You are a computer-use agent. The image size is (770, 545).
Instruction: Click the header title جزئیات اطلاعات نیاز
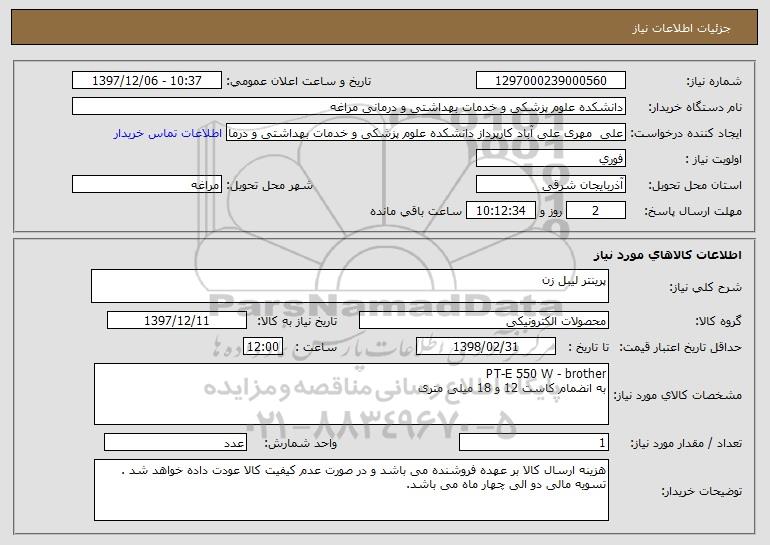681,28
